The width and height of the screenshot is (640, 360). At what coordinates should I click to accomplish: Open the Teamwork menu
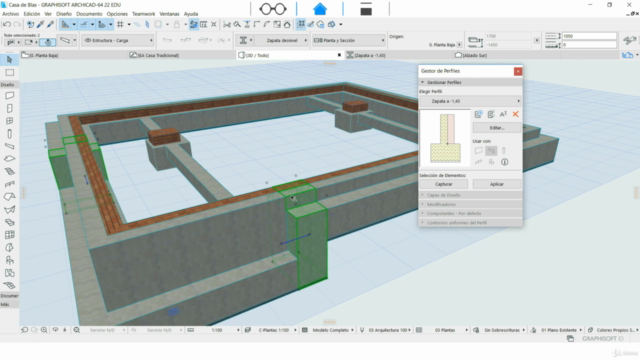[143, 14]
